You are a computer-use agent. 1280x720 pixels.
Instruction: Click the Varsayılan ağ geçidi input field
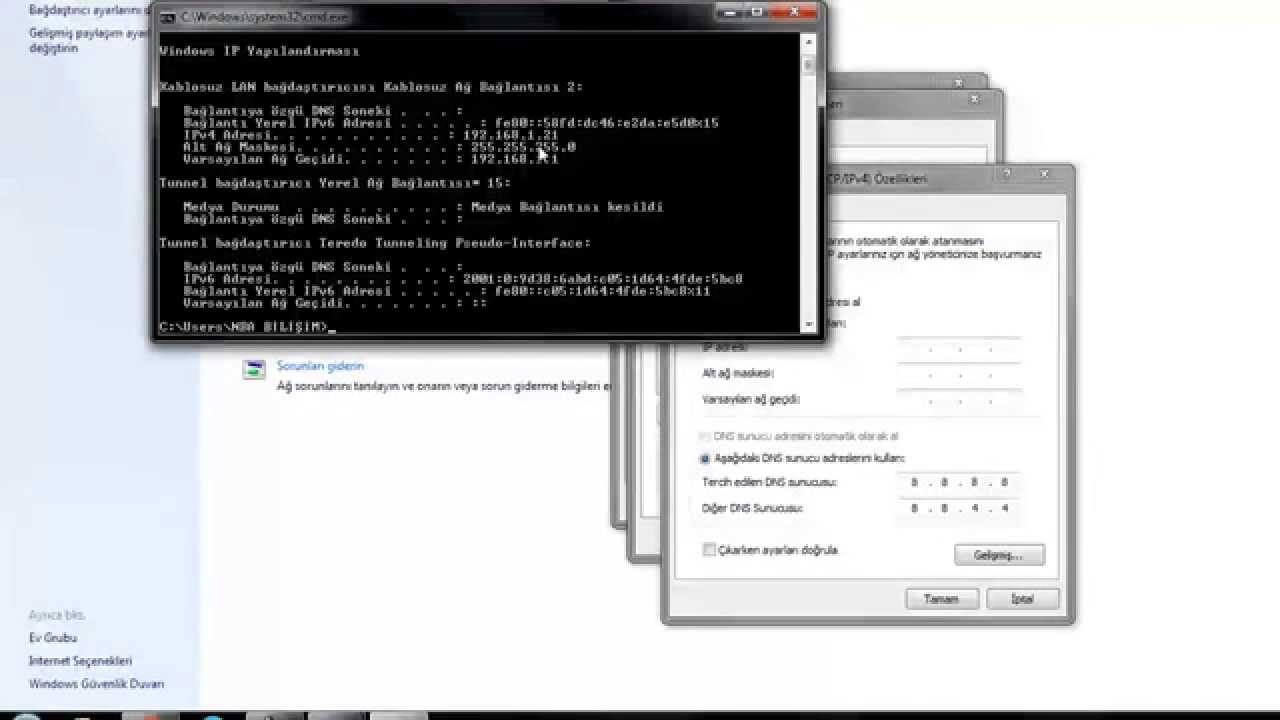click(960, 401)
